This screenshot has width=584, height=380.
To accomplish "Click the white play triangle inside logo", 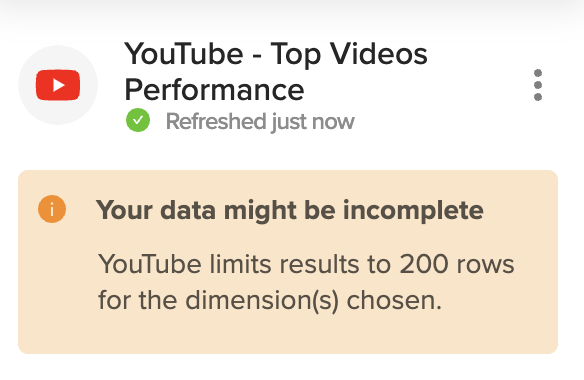I will [58, 85].
